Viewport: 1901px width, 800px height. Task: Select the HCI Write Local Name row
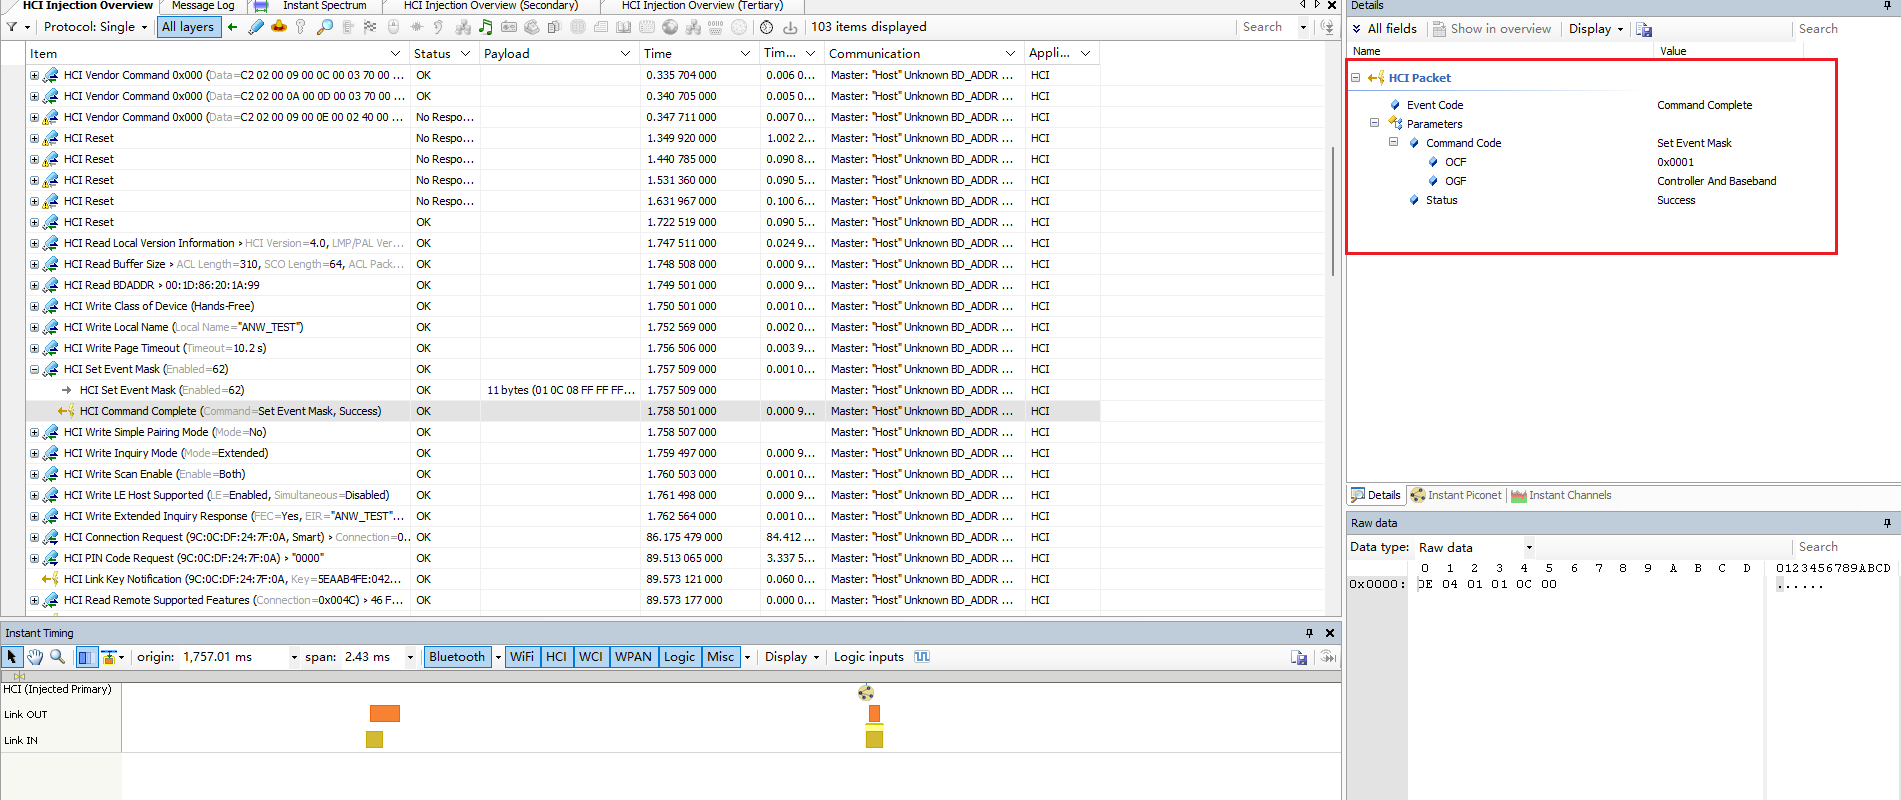pyautogui.click(x=563, y=327)
